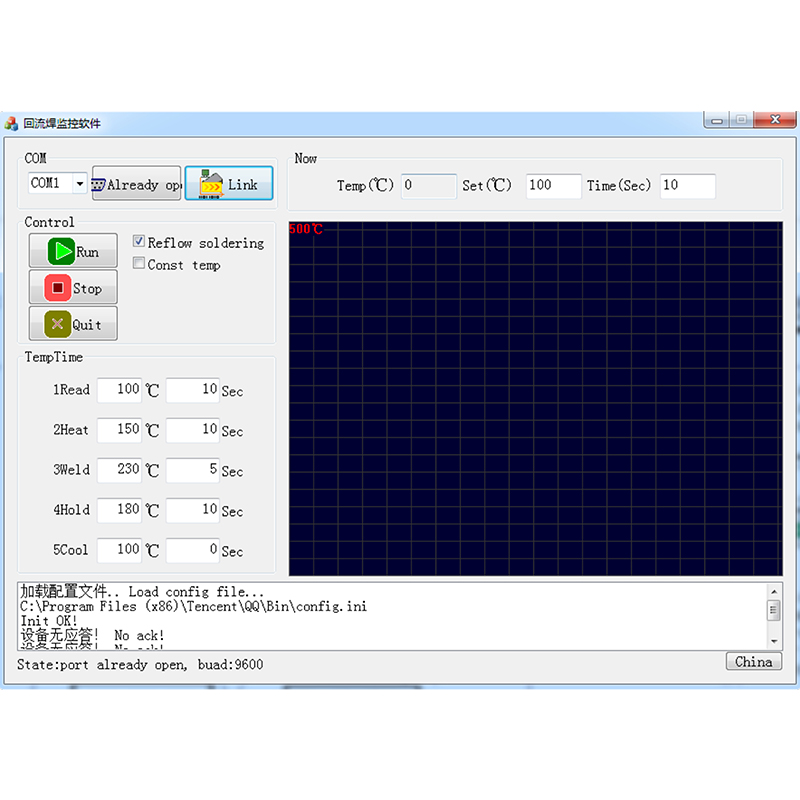The height and width of the screenshot is (800, 800).
Task: Enable the Reflow soldering checkbox
Action: 140,242
